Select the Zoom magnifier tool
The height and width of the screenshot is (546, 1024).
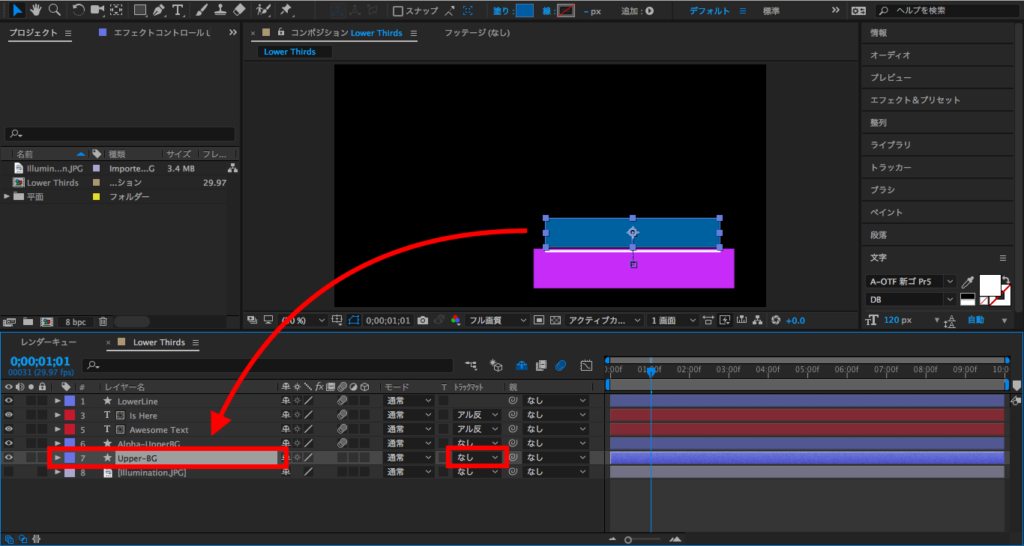coord(53,10)
